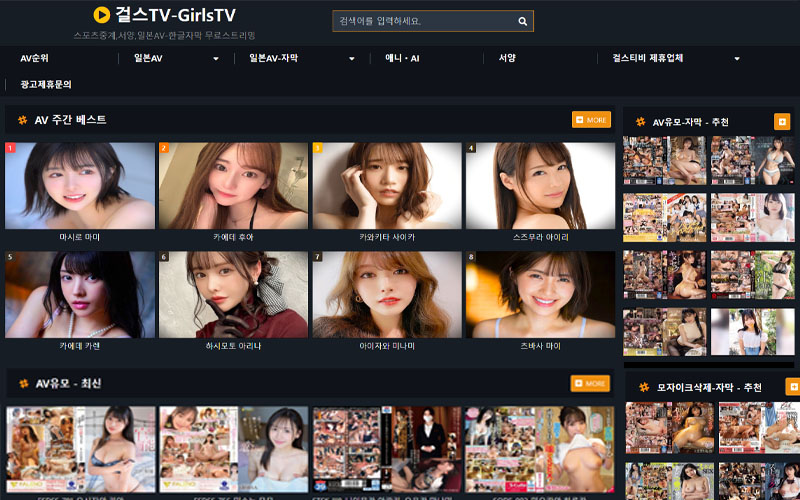Click the MORE button in AV유모 - 최신
This screenshot has height=500, width=800.
tap(590, 383)
